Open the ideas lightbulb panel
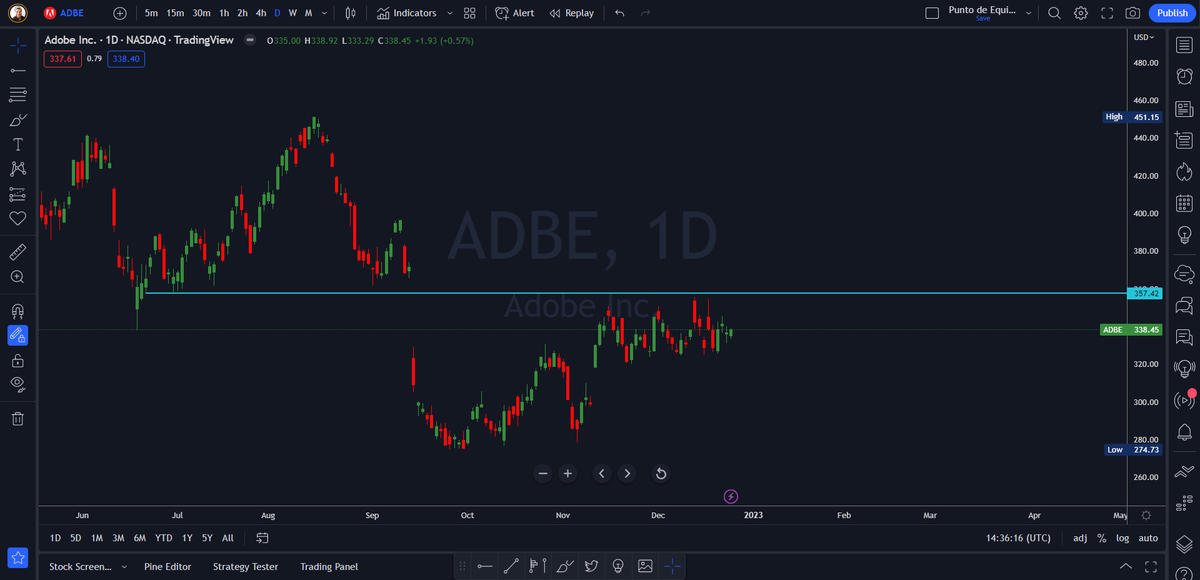This screenshot has height=580, width=1200. tap(1185, 235)
